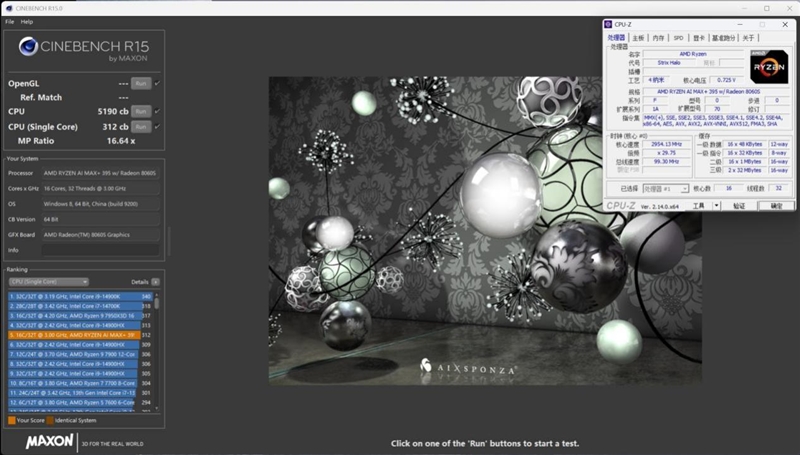Click the 确定 button in CPU-Z

point(776,205)
